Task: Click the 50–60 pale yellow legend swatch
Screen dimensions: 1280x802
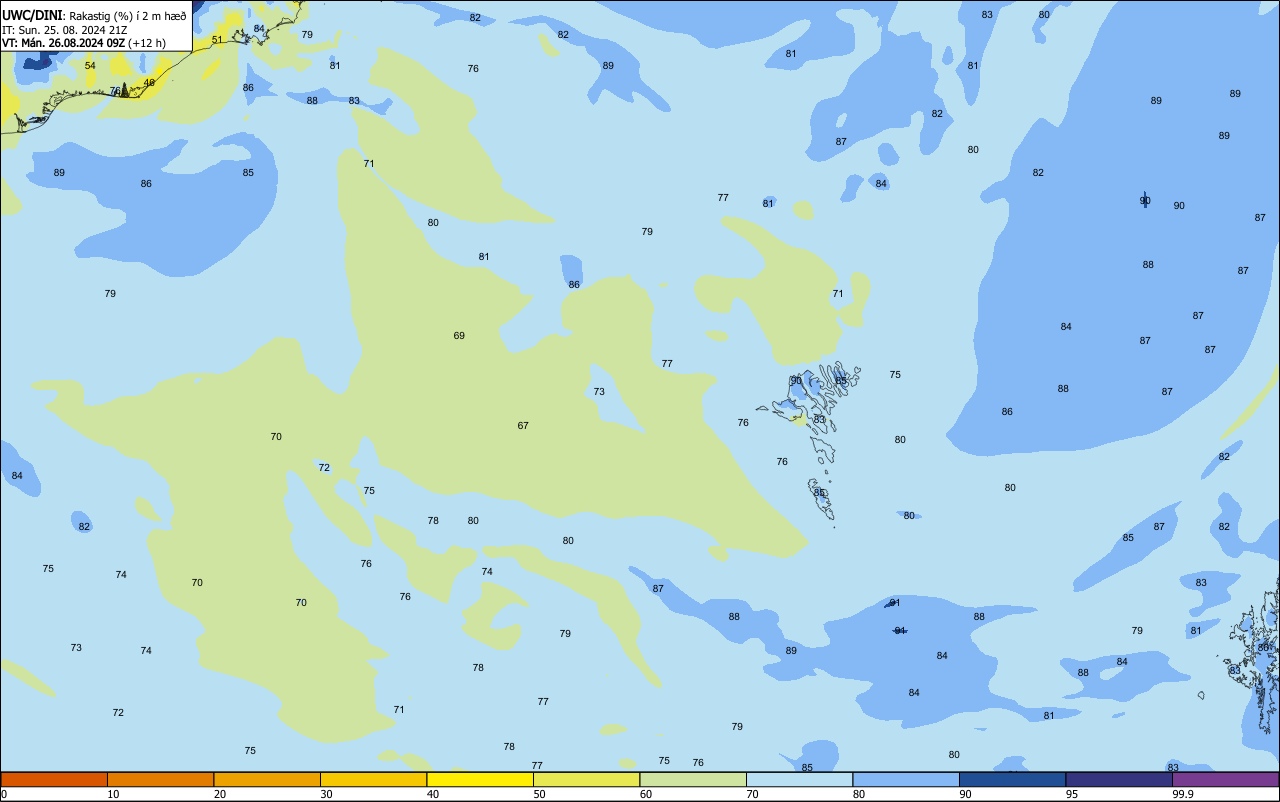Action: 586,779
